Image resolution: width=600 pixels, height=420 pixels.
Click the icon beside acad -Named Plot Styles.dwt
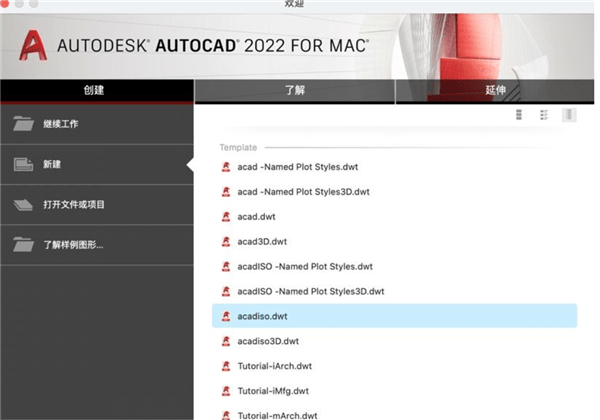tap(226, 167)
